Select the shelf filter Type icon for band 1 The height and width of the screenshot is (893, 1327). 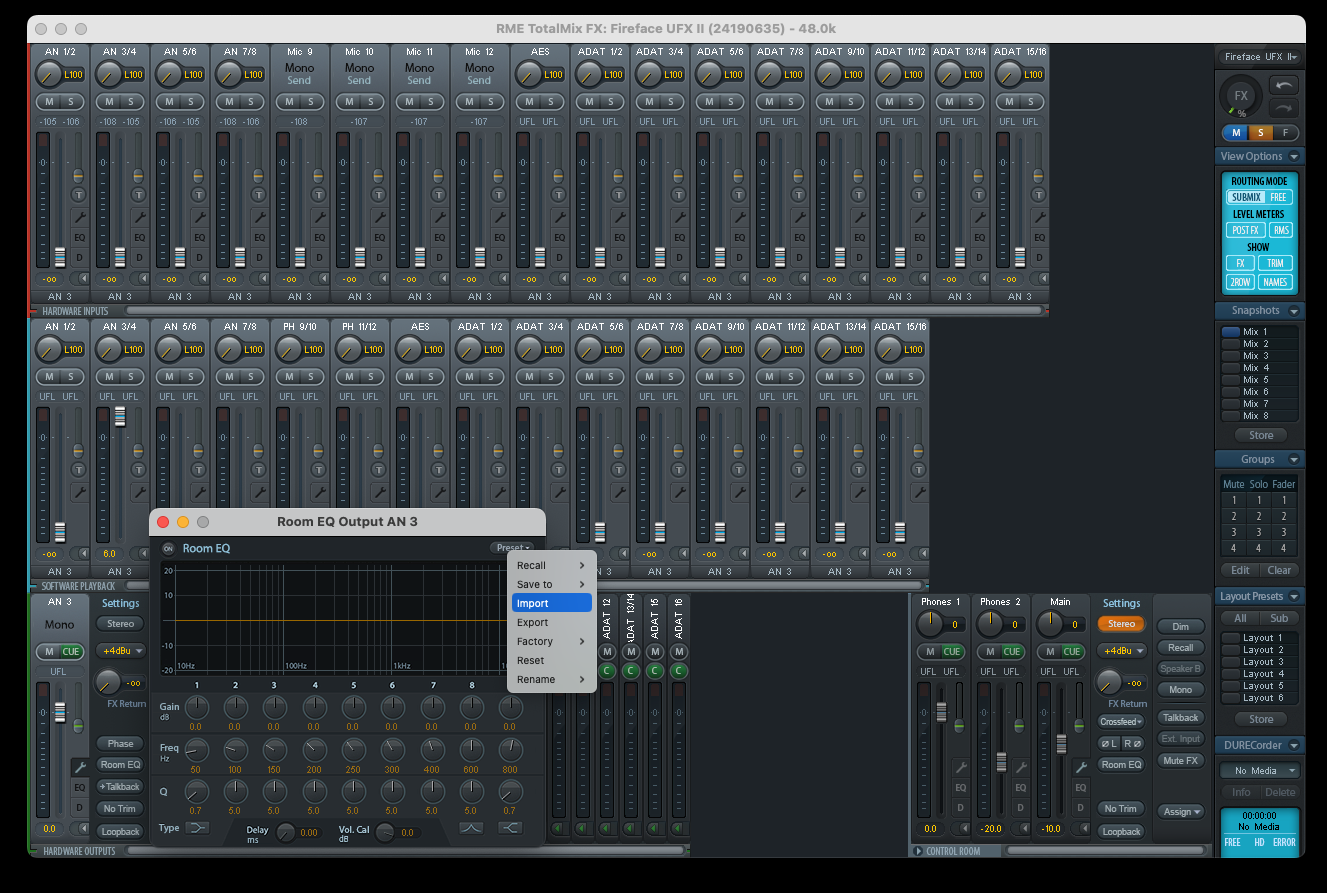pos(197,828)
